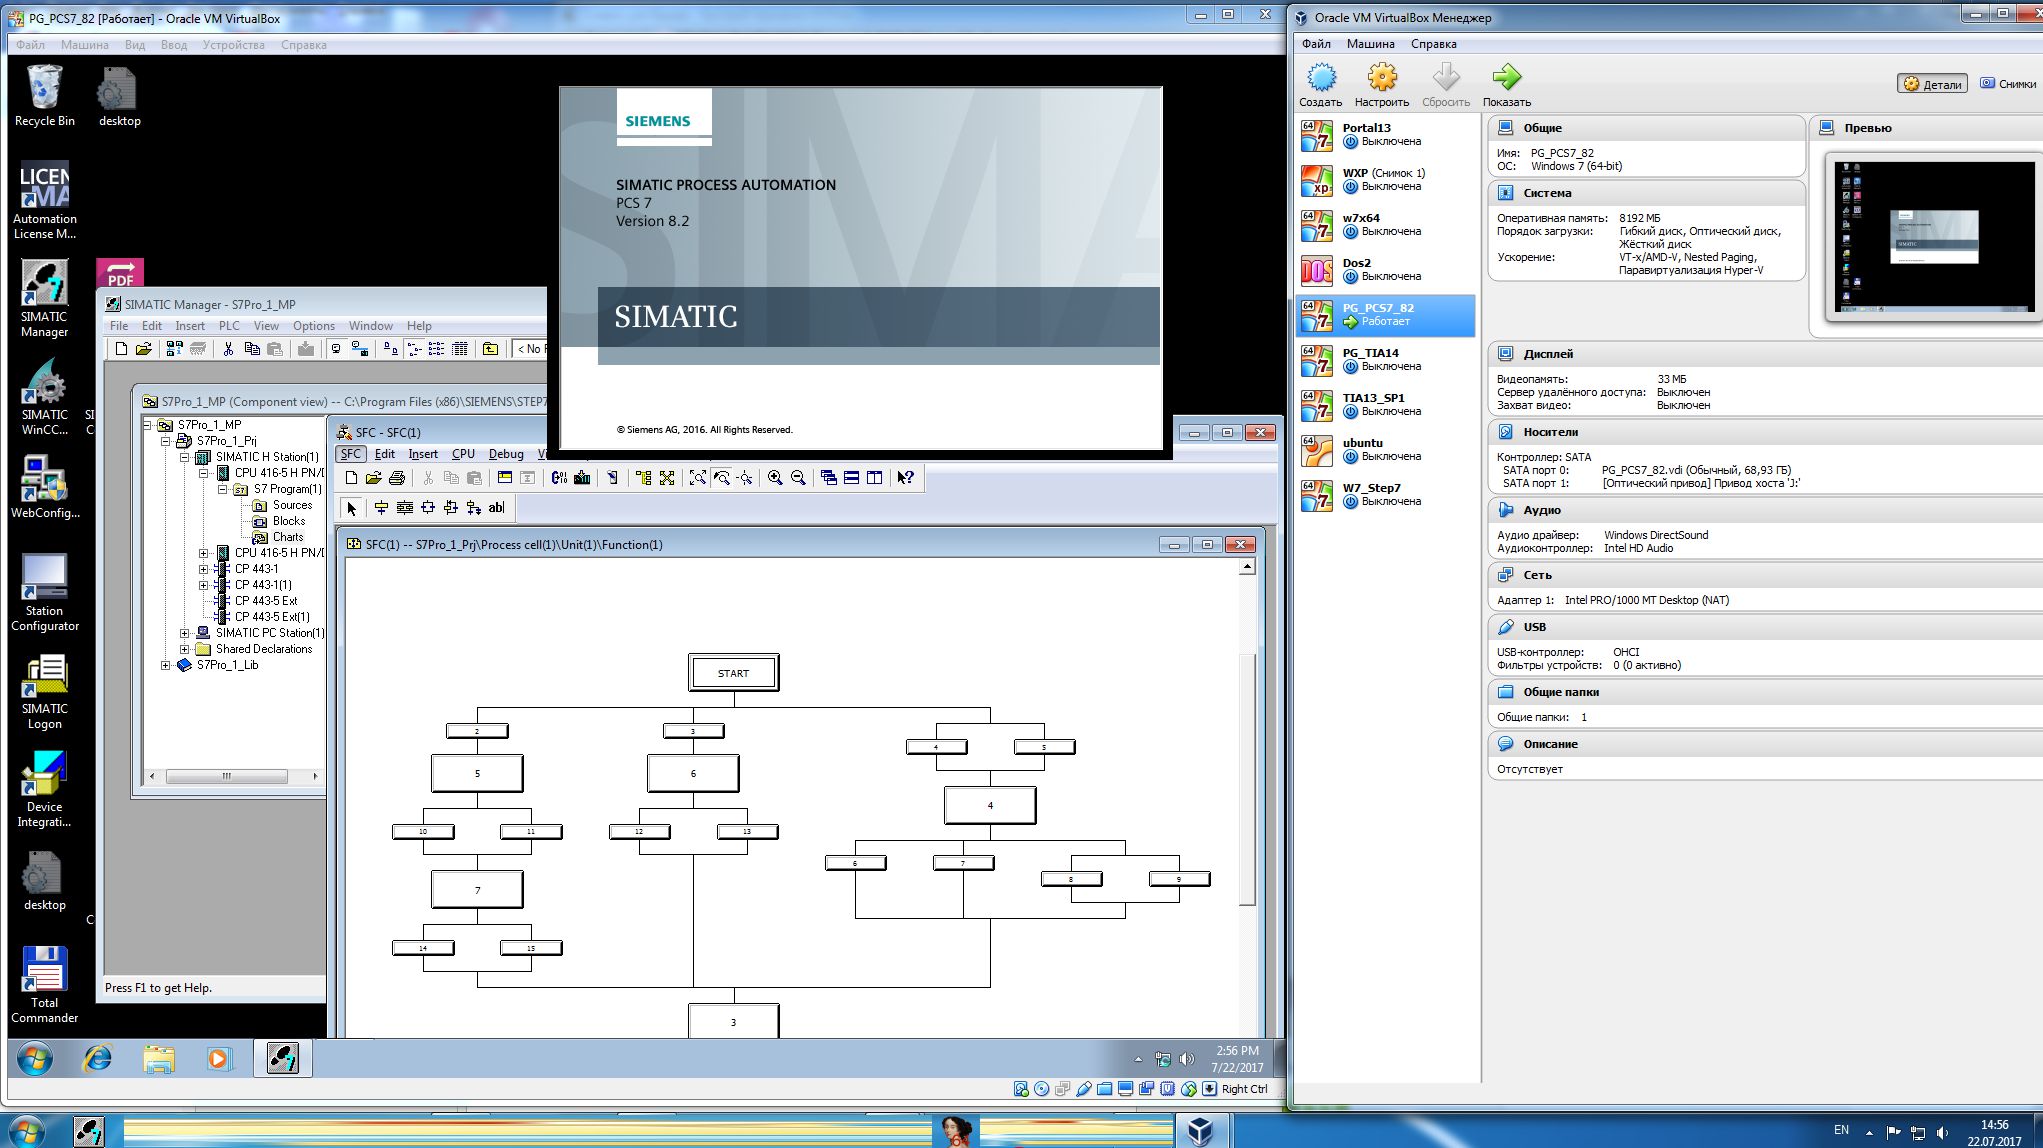Click Zoom Out magnifier in SFC toolbar

[x=798, y=478]
